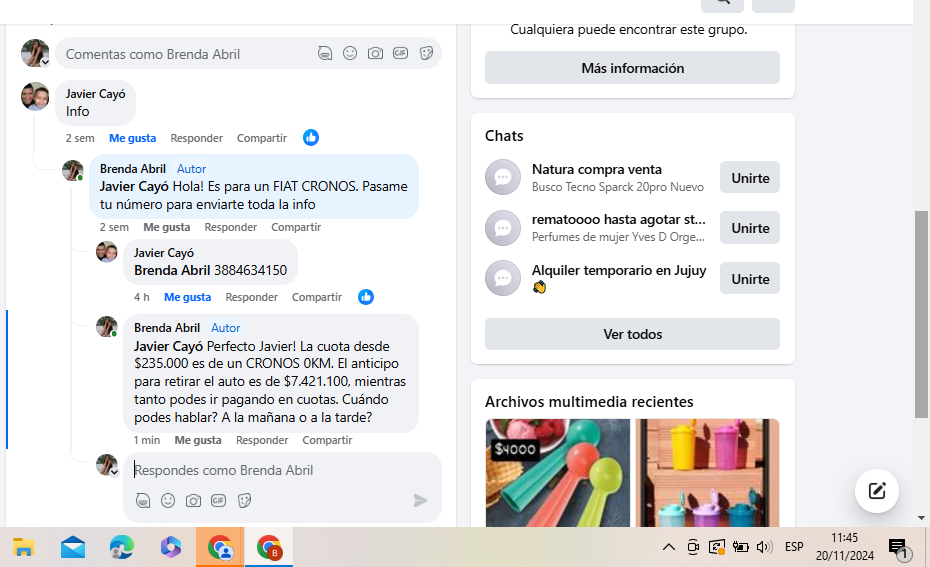The image size is (930, 567).
Task: Open Mail app from taskbar
Action: (x=73, y=547)
